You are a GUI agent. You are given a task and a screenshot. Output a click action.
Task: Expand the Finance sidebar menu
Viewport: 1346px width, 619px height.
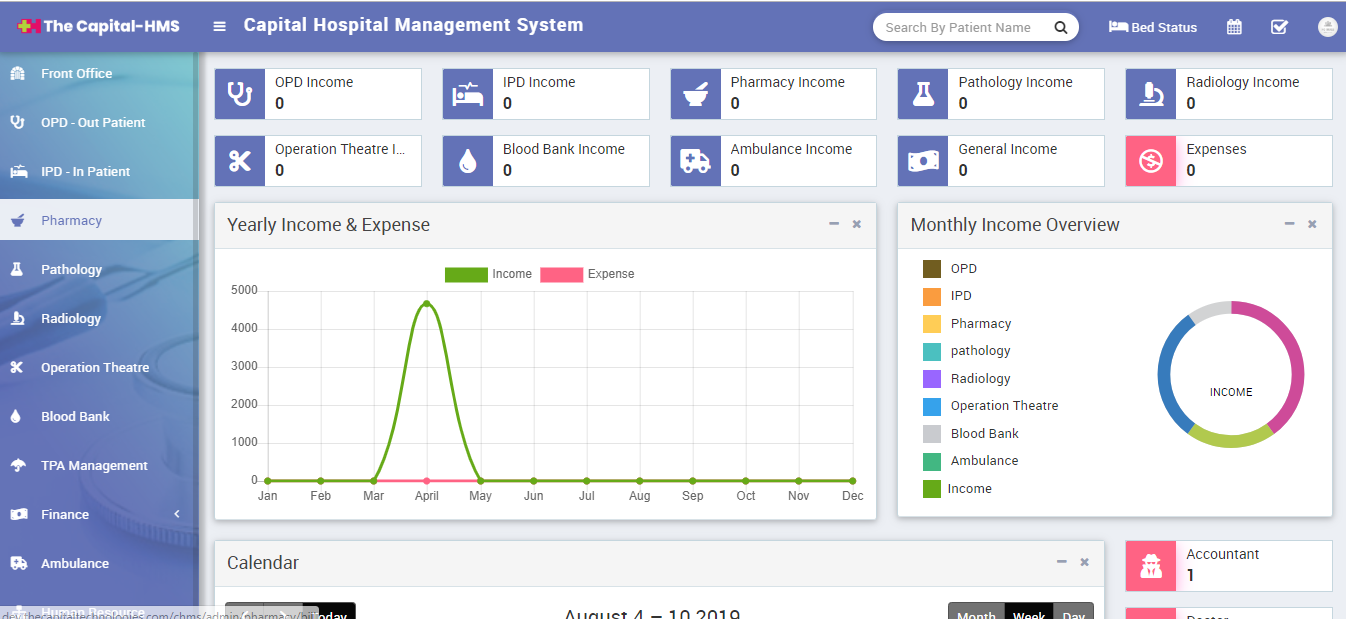(x=98, y=514)
